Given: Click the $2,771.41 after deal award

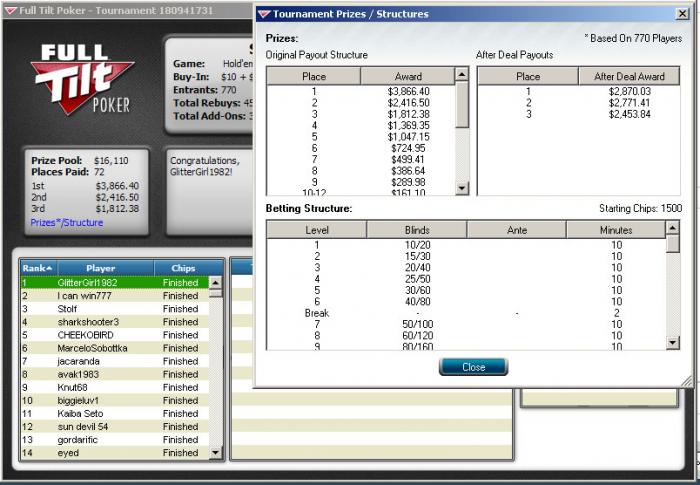Looking at the screenshot, I should (629, 103).
